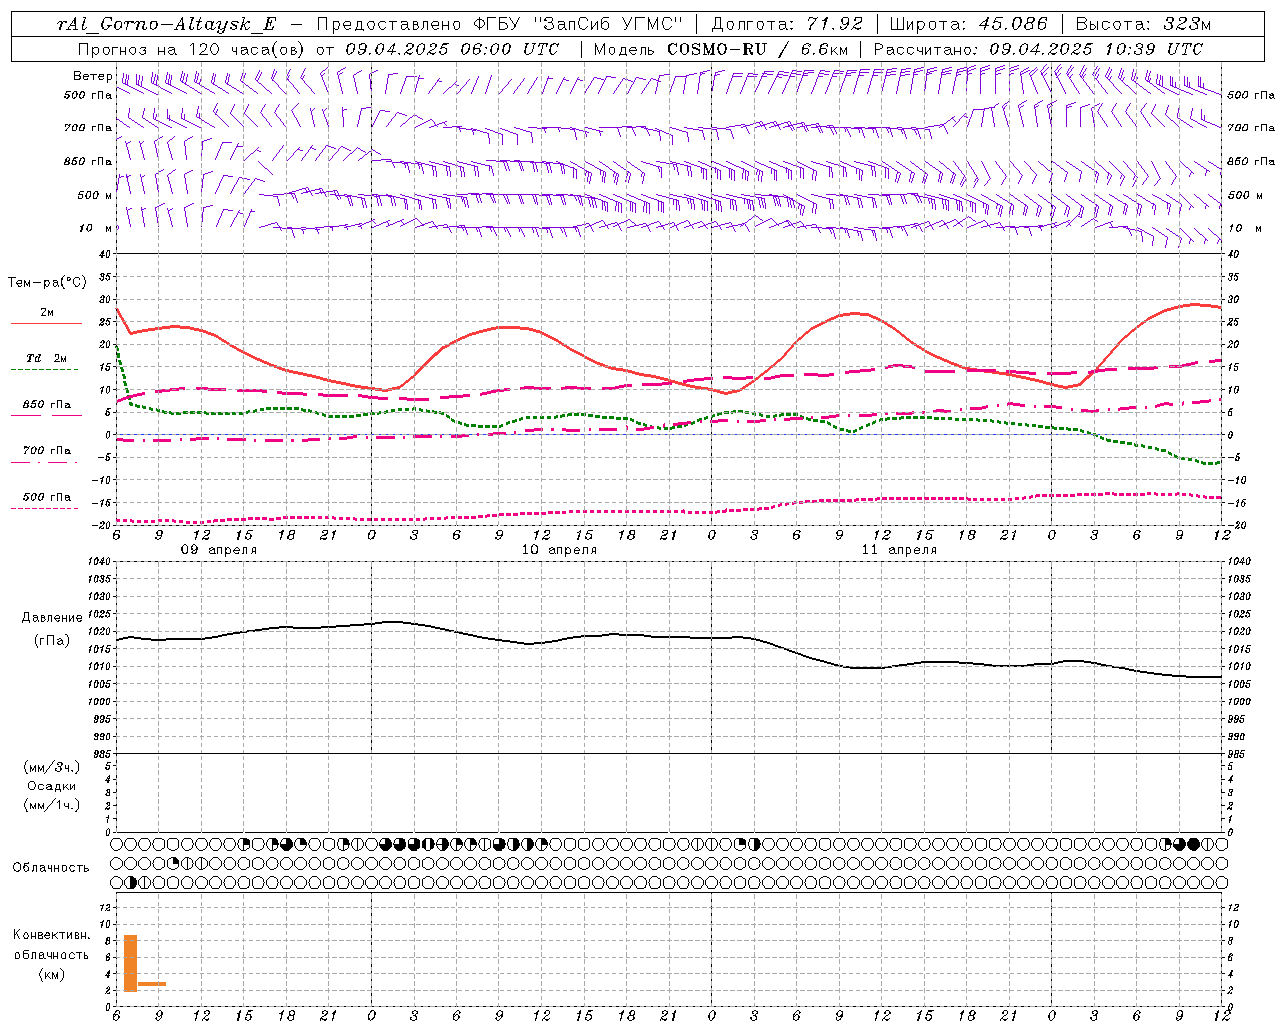Select the Модель COSMO-RU / 6.6км text
1280x1024 pixels.
(721, 49)
